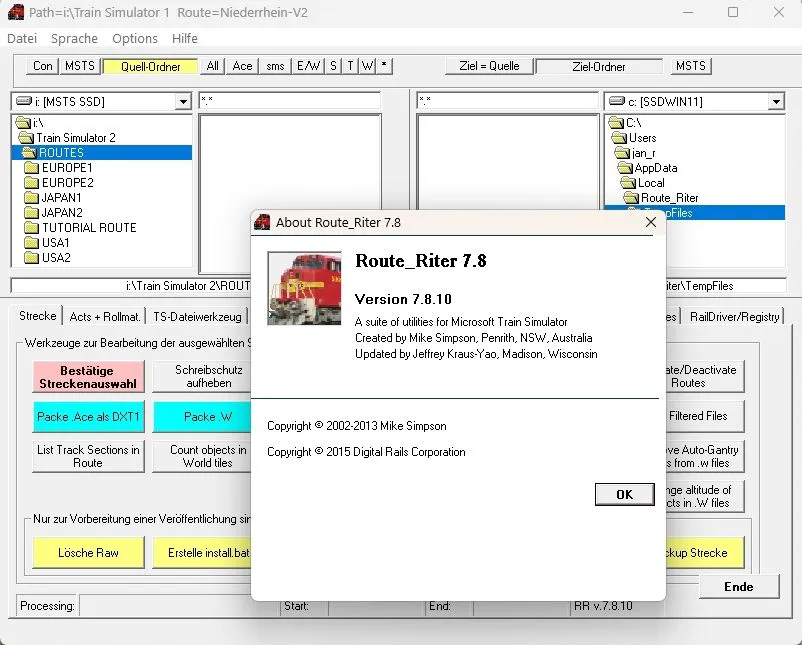The image size is (802, 645).
Task: Switch to the Acts + Rollmat. tab
Action: pos(104,317)
